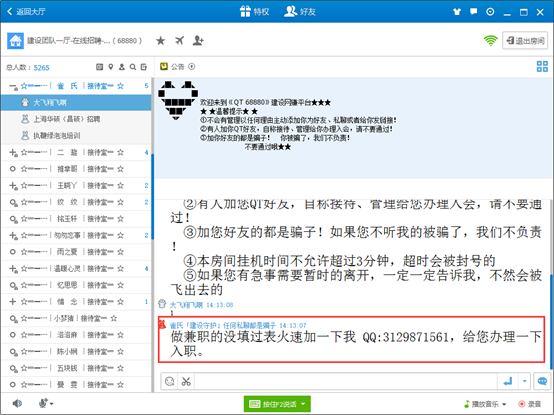Click the blue house room icon

coord(15,41)
